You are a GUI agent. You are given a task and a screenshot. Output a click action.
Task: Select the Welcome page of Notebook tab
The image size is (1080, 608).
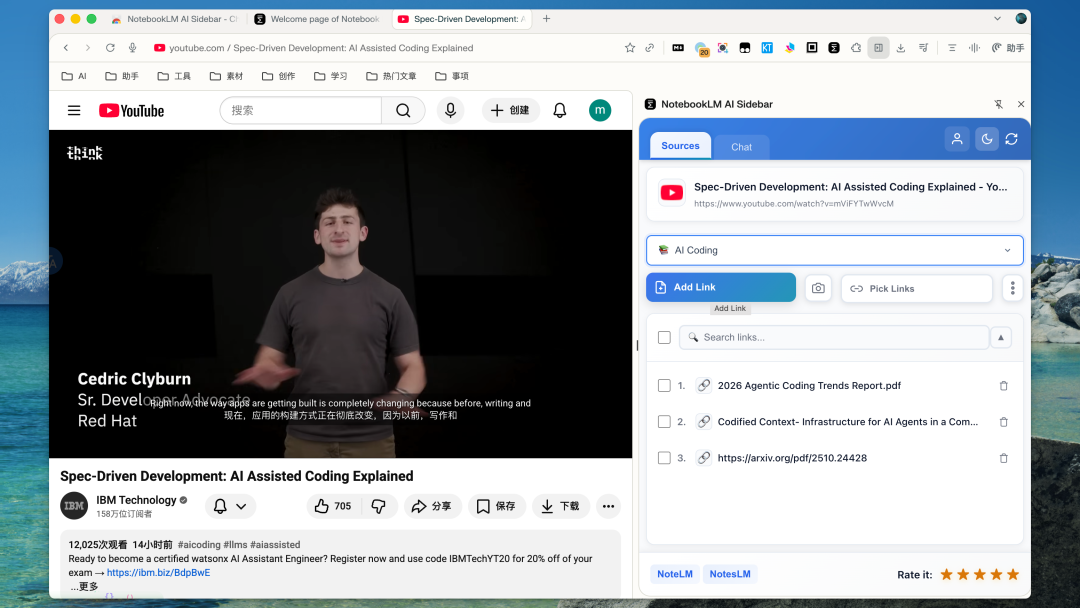(318, 19)
